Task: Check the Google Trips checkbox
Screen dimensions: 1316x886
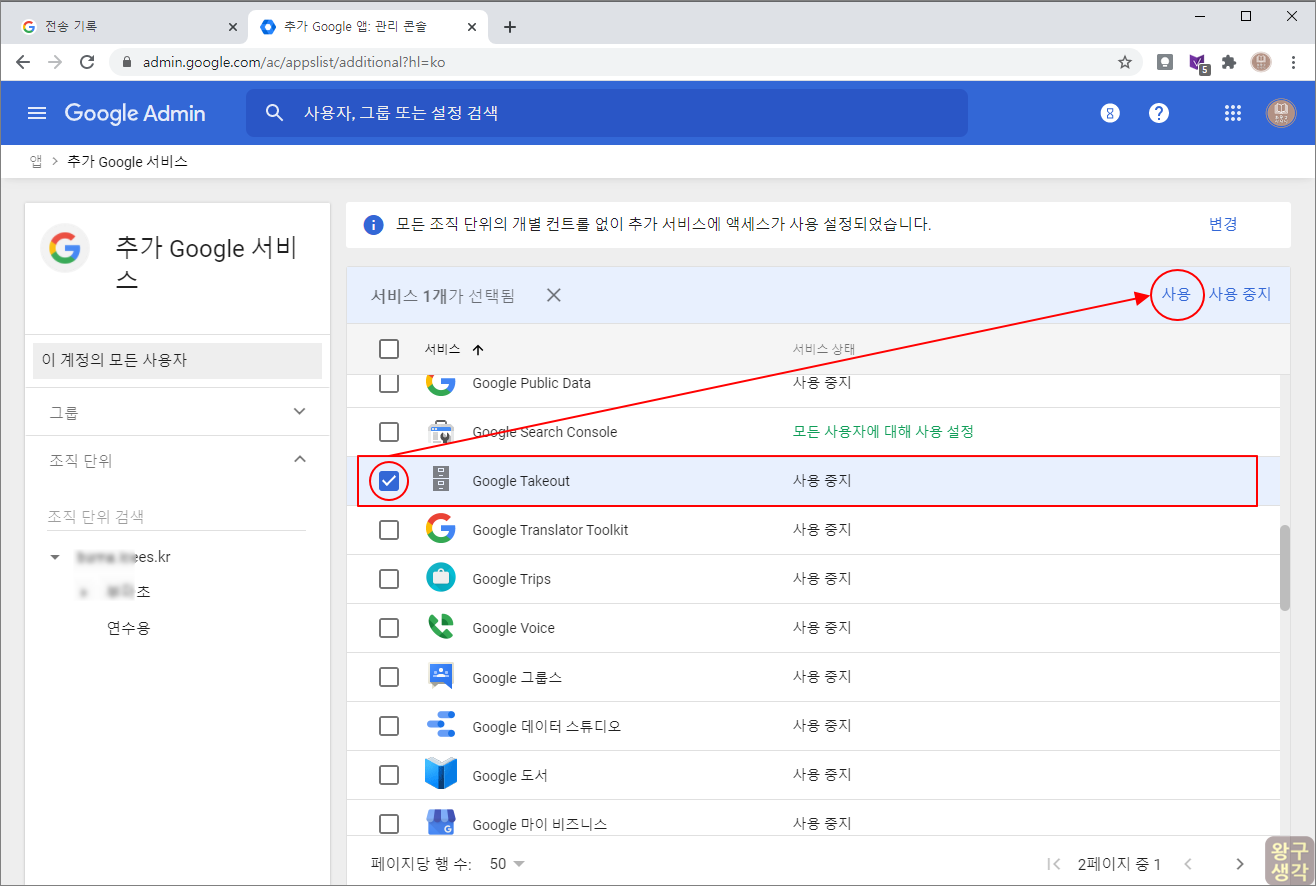Action: (389, 579)
